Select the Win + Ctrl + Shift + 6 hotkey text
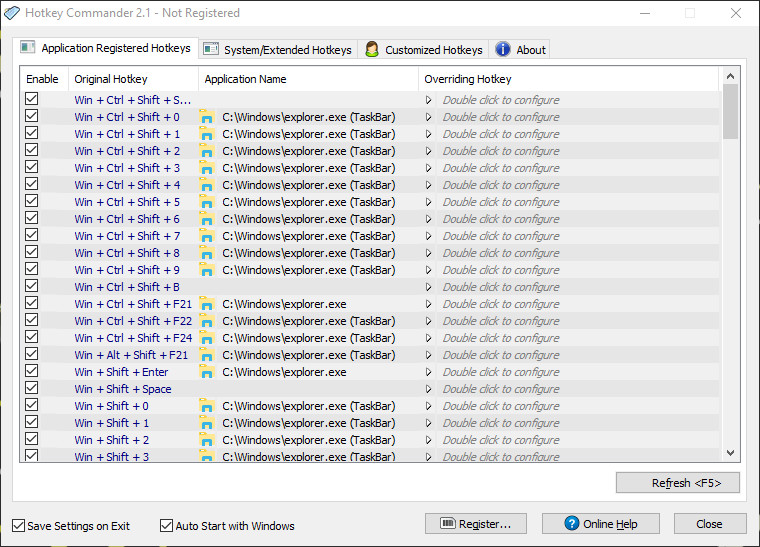760x547 pixels. [x=127, y=219]
